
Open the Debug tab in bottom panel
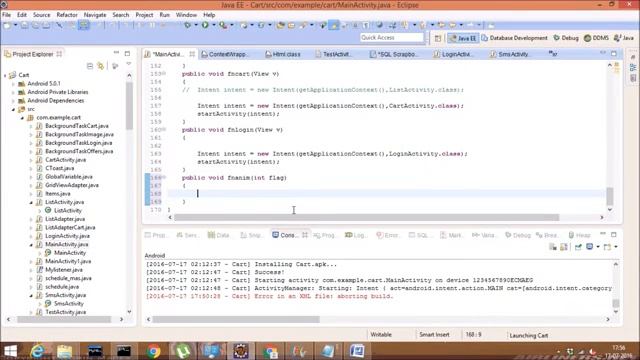[518, 235]
